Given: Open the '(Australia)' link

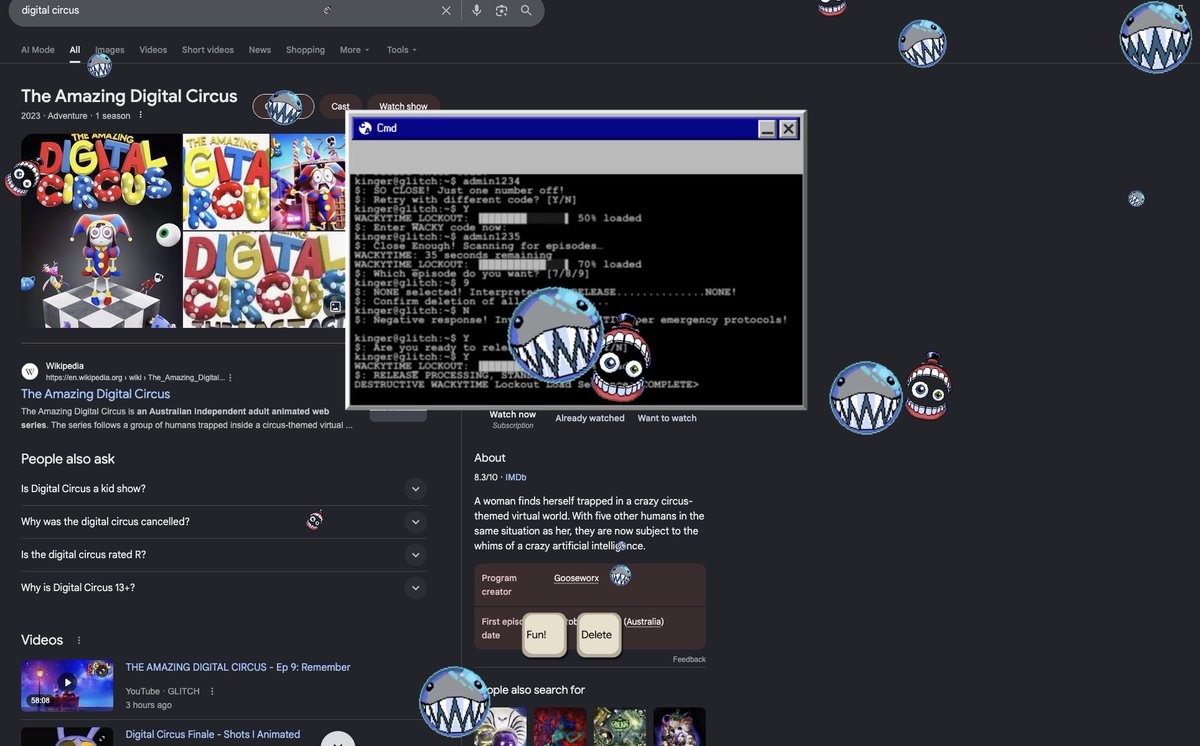Looking at the screenshot, I should [x=644, y=621].
